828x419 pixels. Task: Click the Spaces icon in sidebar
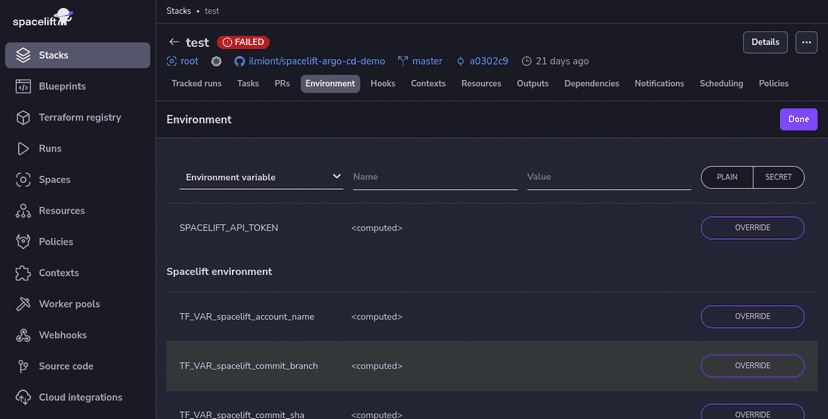(23, 180)
